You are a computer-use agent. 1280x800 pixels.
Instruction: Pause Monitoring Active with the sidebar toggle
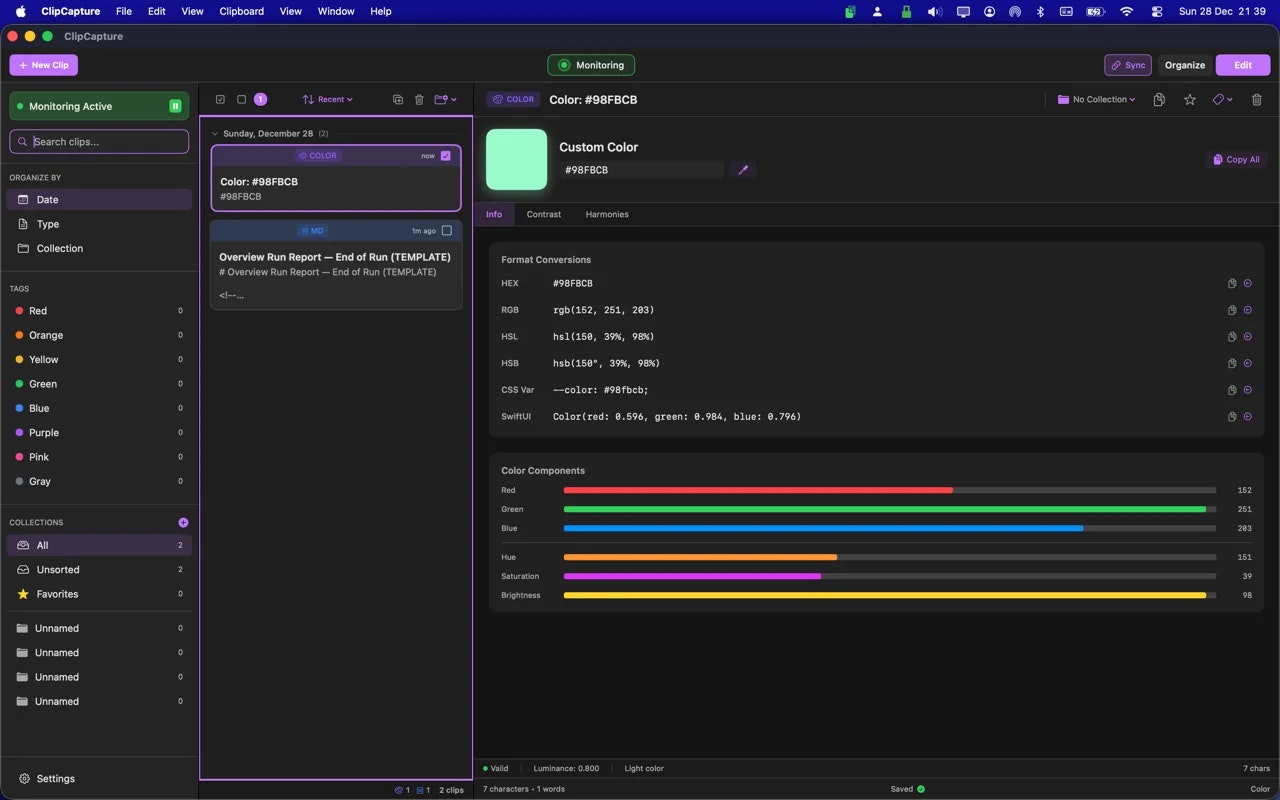point(175,105)
